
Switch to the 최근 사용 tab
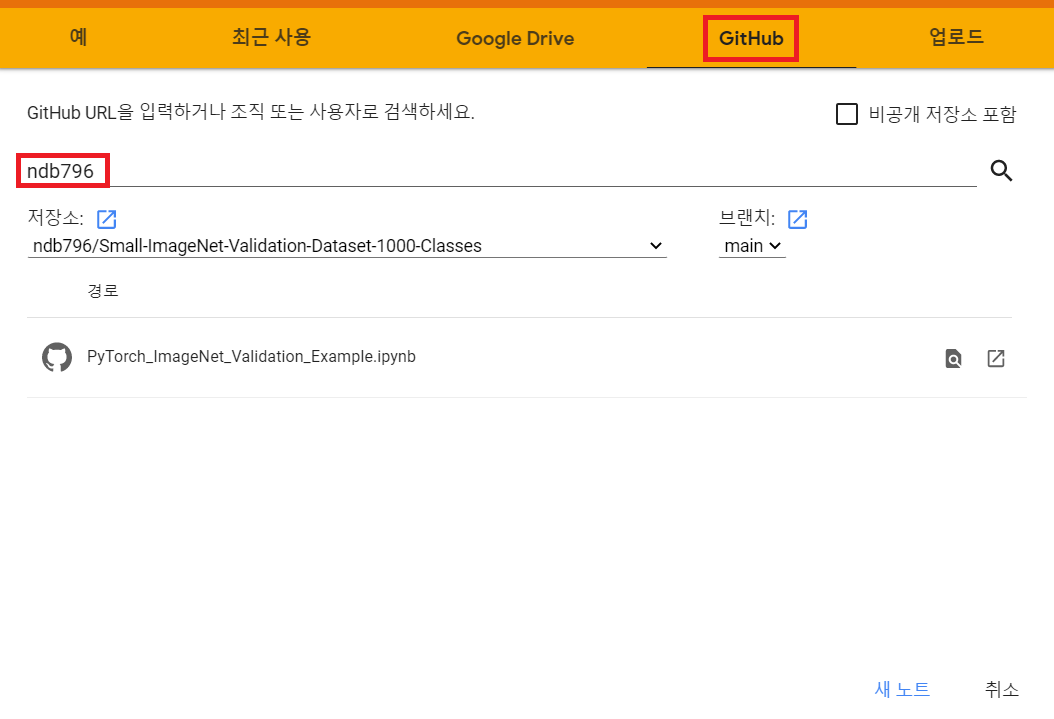click(272, 37)
